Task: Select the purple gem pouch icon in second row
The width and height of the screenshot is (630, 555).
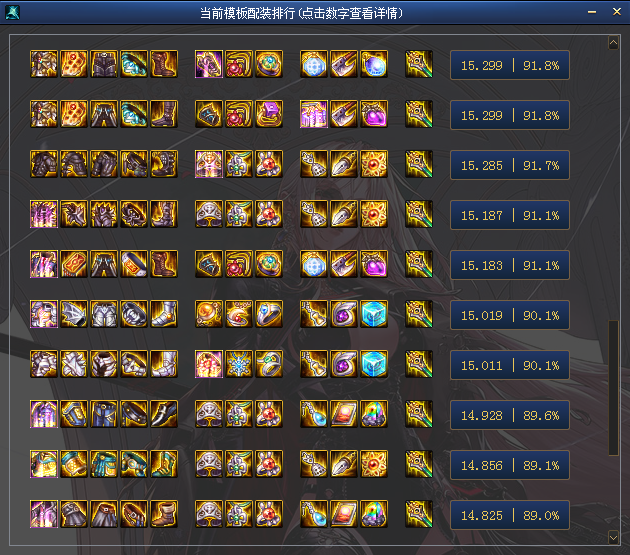Action: (374, 114)
